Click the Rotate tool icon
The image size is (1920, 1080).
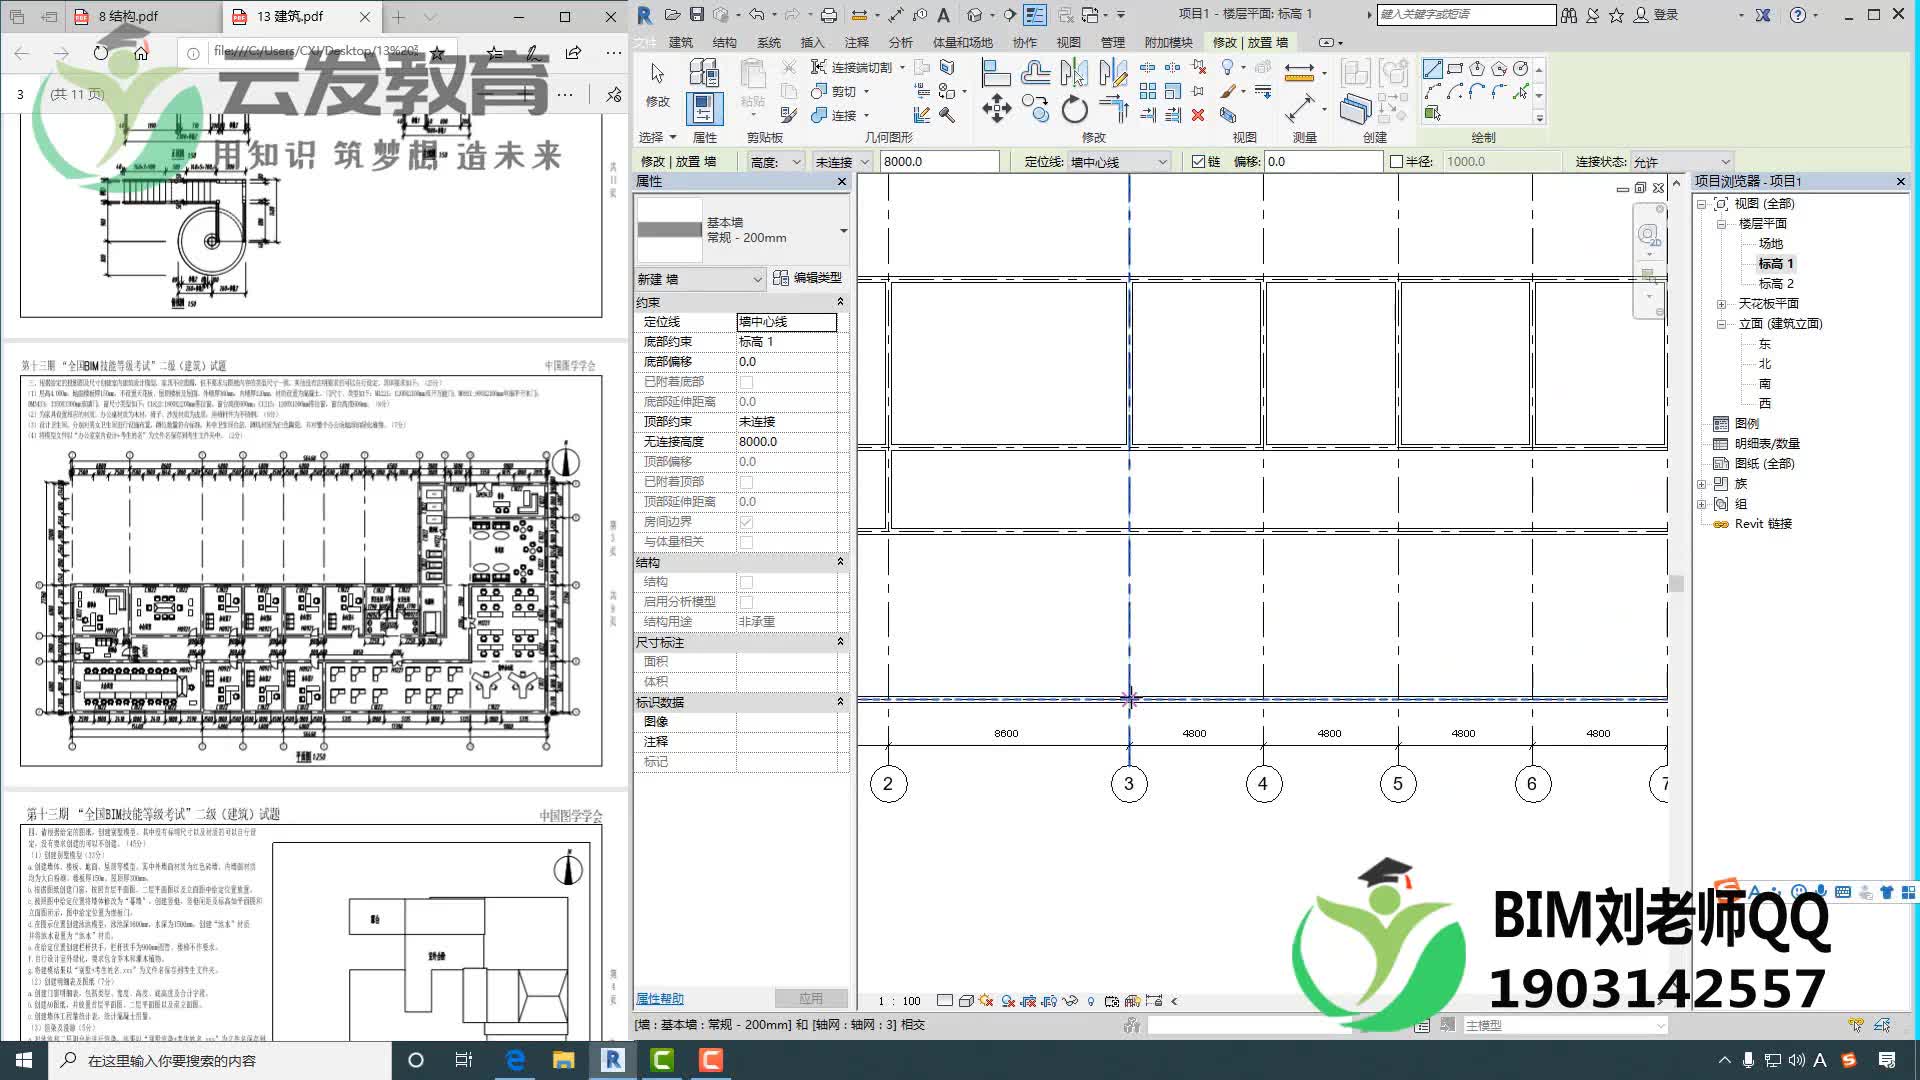(1074, 108)
